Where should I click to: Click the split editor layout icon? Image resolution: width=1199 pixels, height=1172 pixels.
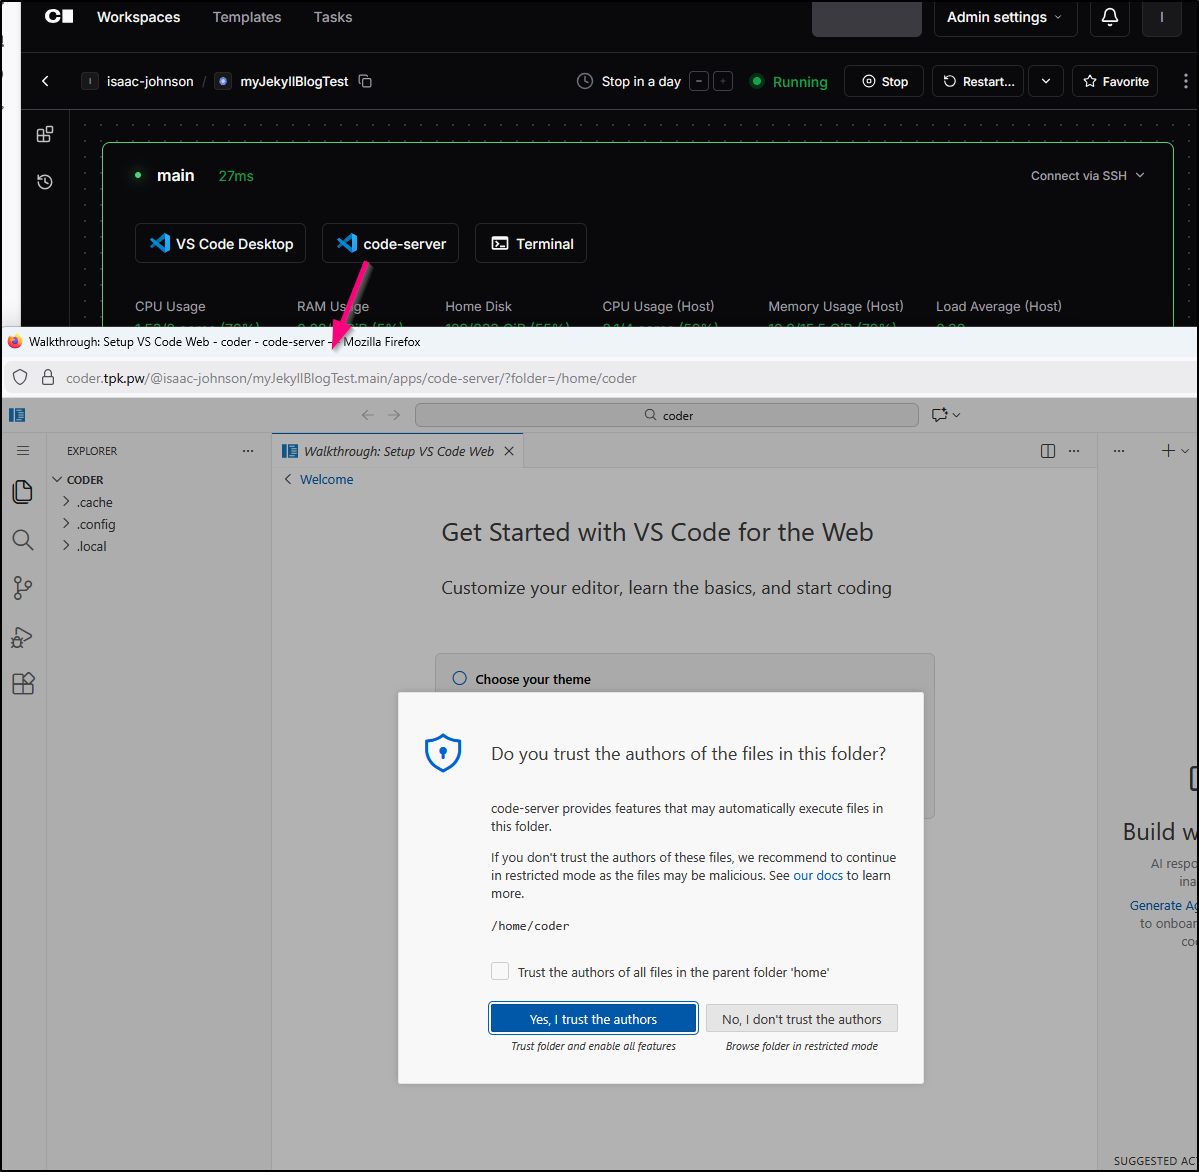pyautogui.click(x=1047, y=451)
